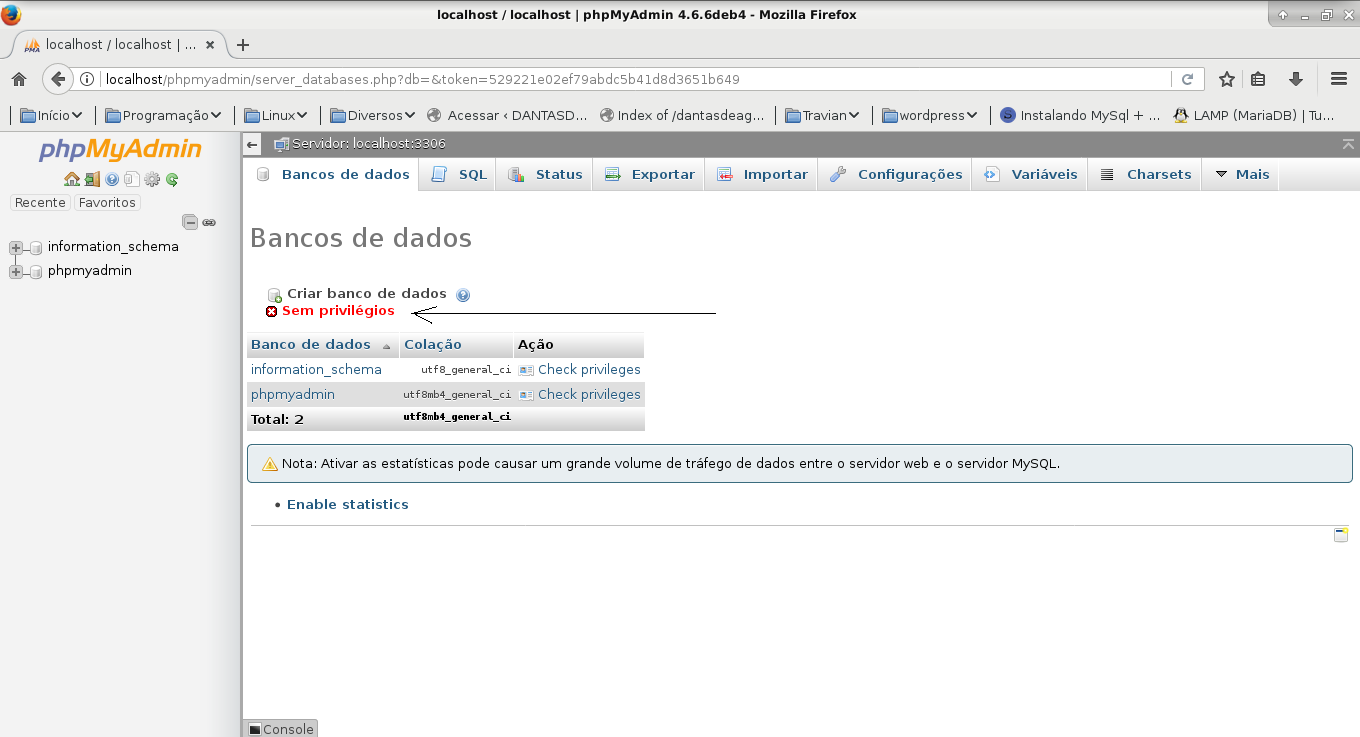Open Acessar ‹ DANTASD bookmark
Viewport: 1360px width, 737px height.
pyautogui.click(x=507, y=115)
